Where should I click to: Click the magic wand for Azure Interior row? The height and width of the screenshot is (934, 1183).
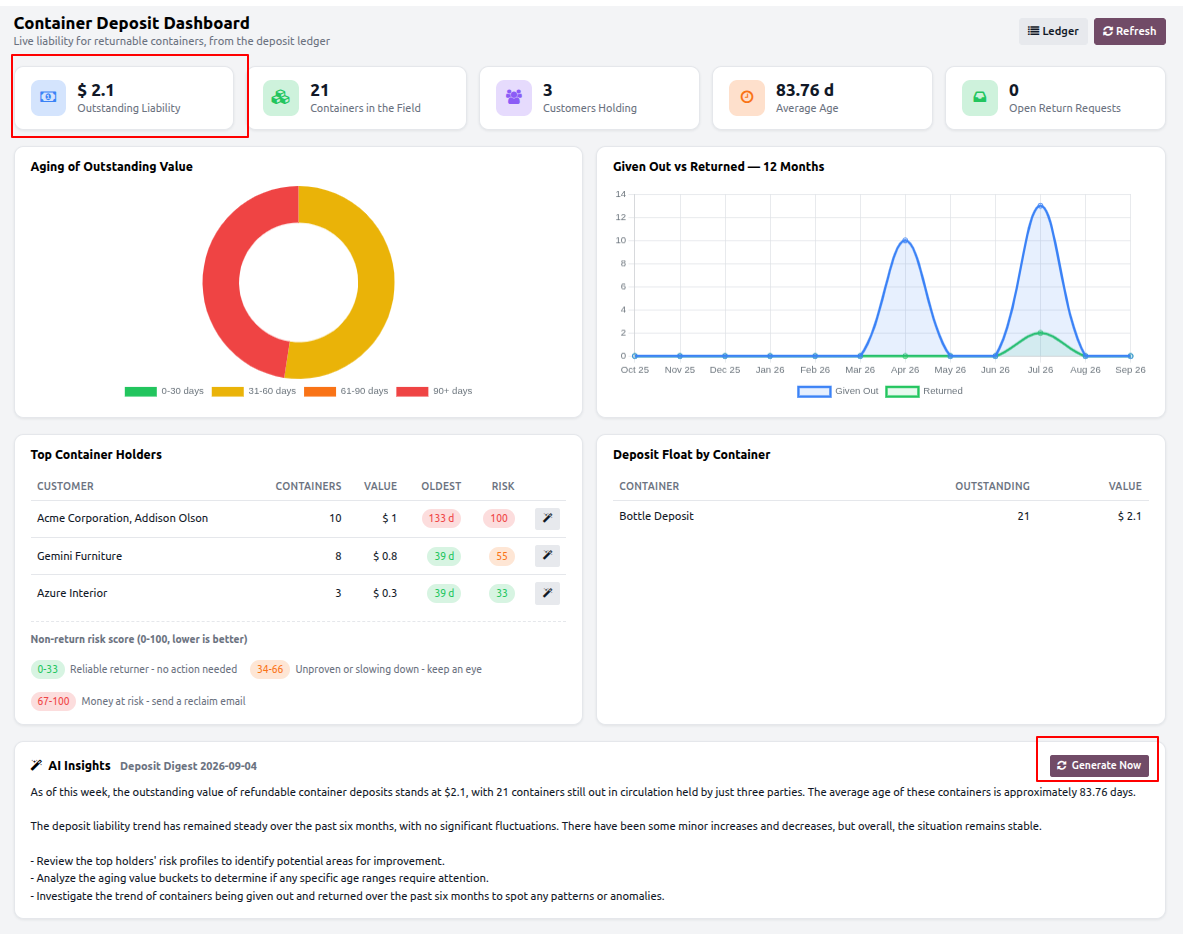(548, 593)
